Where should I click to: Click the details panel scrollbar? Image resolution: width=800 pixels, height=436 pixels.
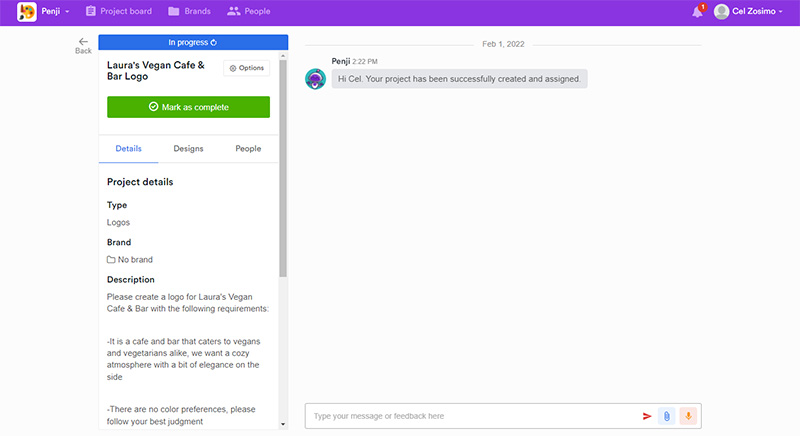point(283,168)
